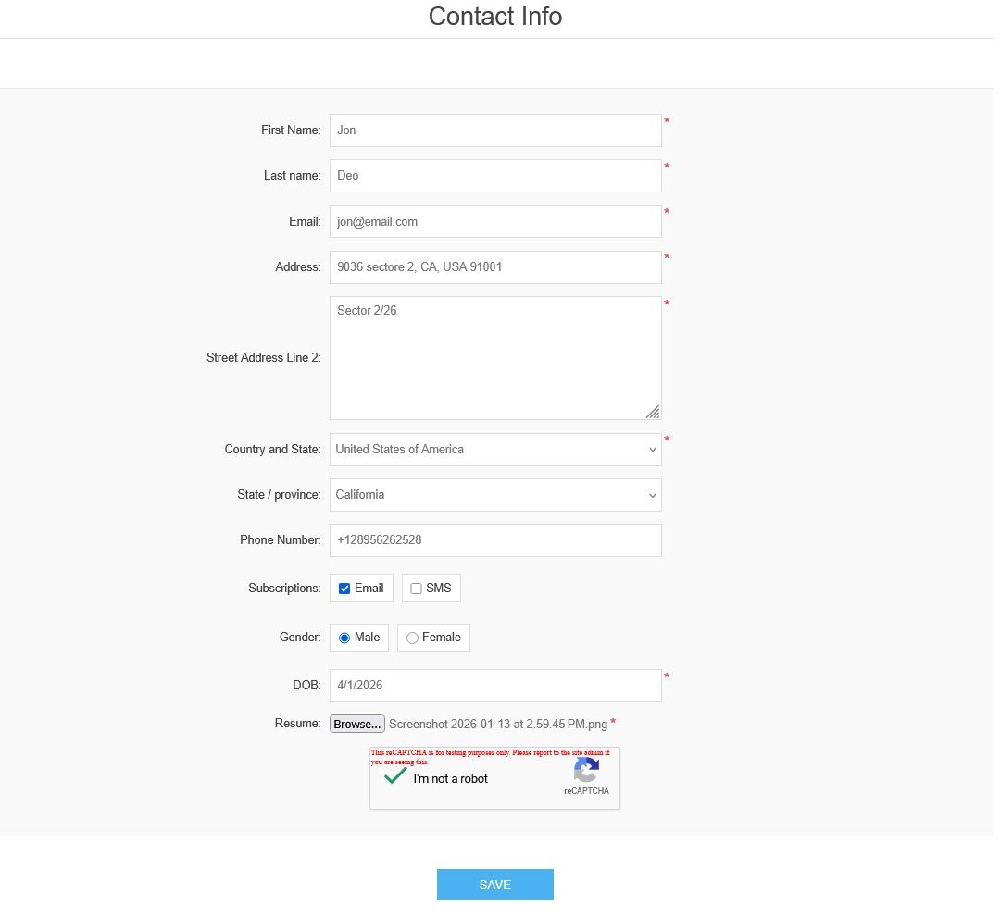The width and height of the screenshot is (1000, 917).
Task: Click inside the Email address field
Action: (x=495, y=221)
